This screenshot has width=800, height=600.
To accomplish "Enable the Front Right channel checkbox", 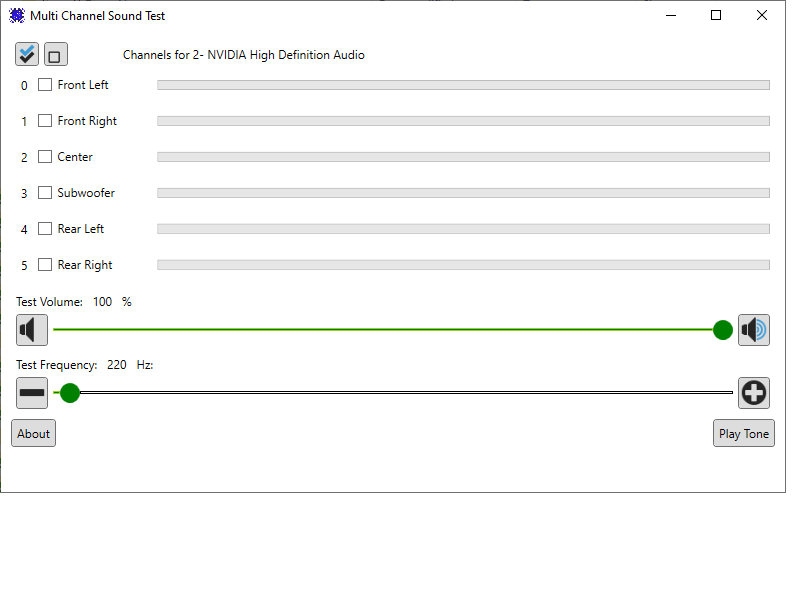I will tap(45, 121).
